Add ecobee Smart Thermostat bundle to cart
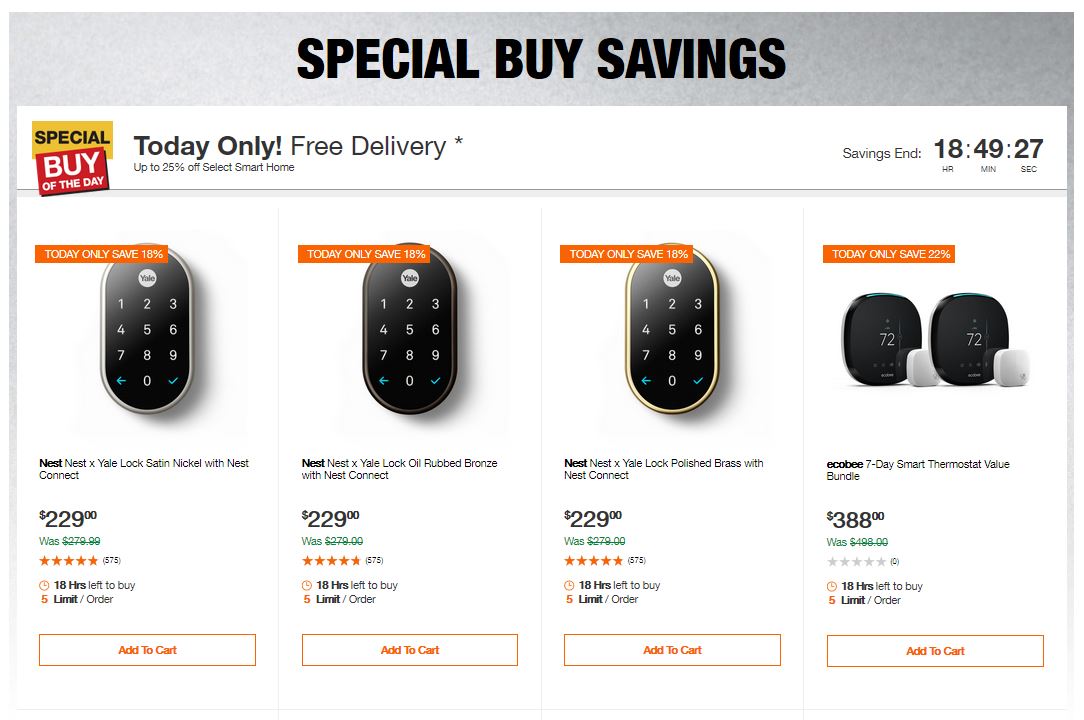The image size is (1084, 720). click(935, 651)
